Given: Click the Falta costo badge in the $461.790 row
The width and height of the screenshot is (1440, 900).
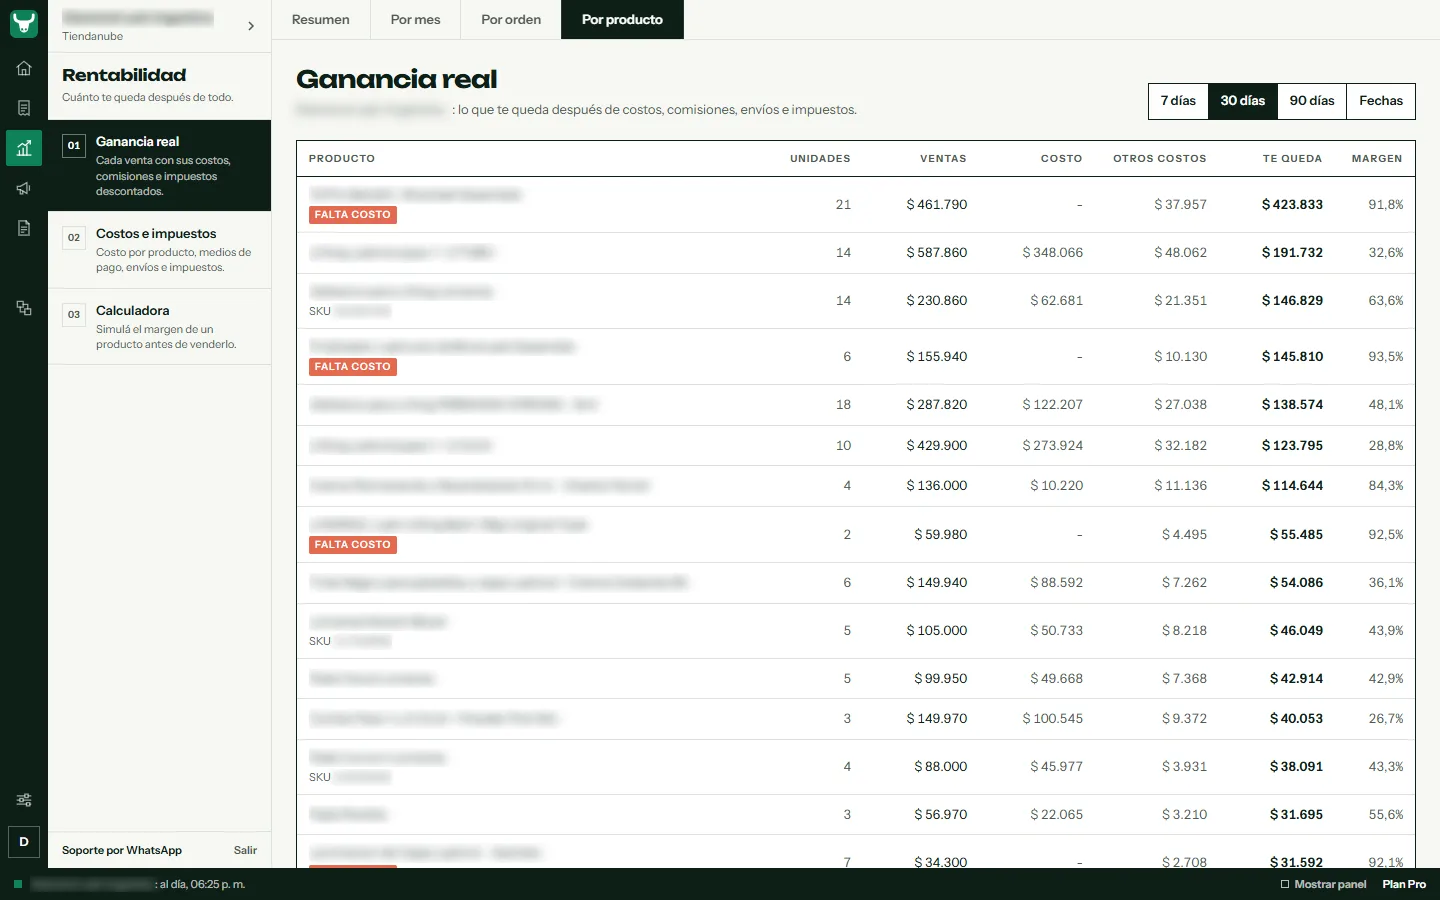Looking at the screenshot, I should tap(353, 215).
